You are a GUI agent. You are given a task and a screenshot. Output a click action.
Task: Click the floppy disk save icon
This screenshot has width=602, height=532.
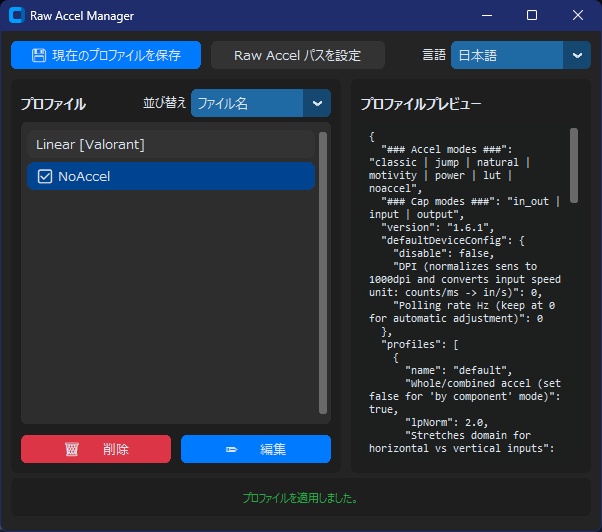point(39,55)
